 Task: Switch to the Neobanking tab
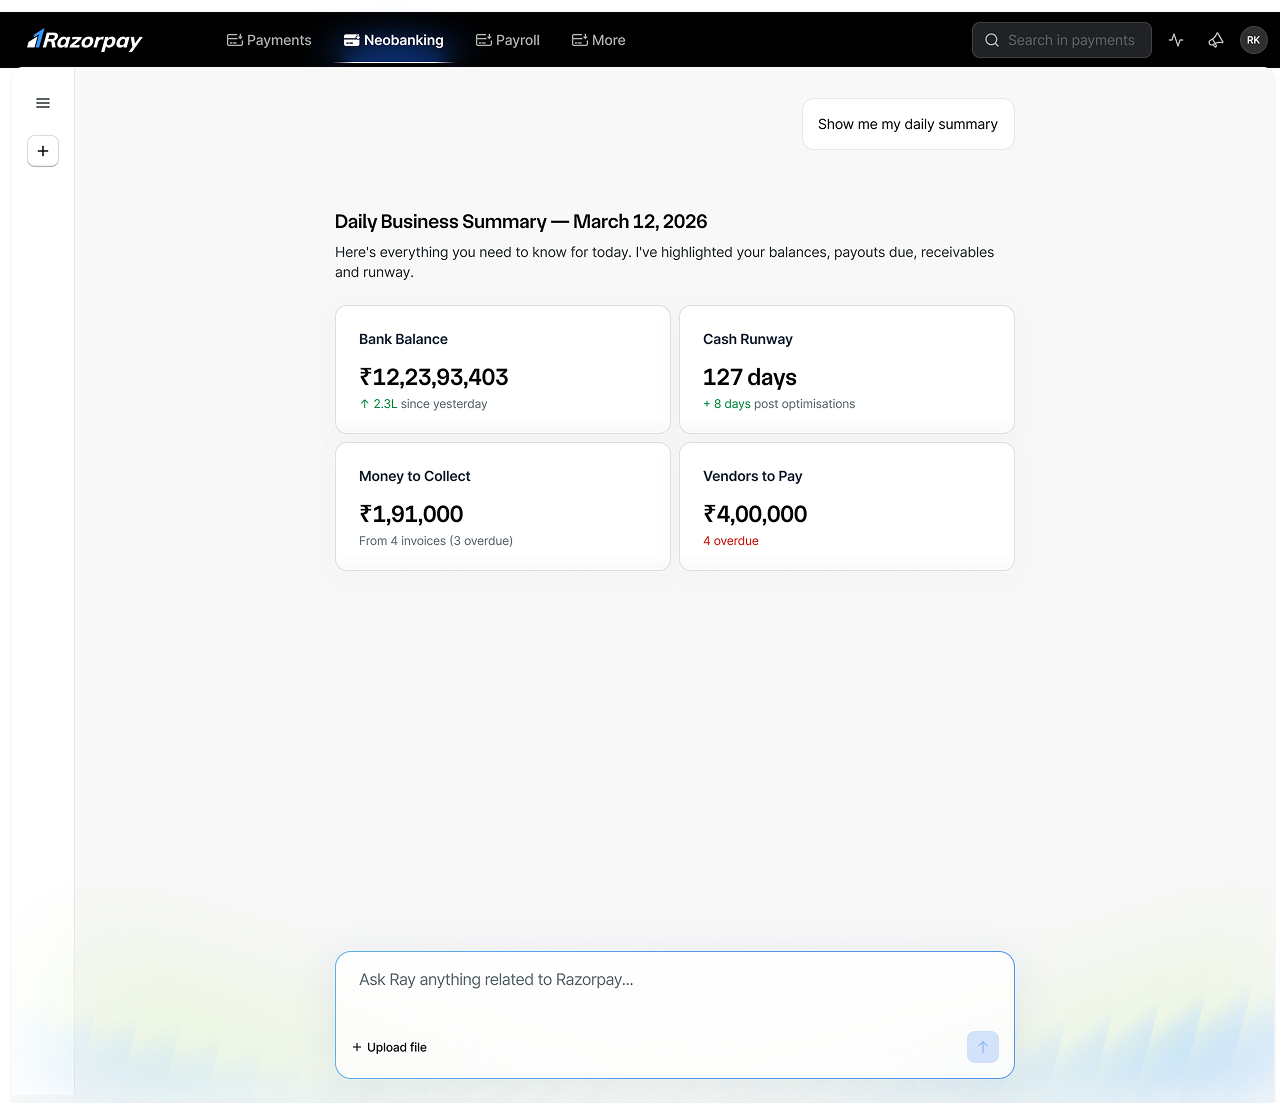click(393, 40)
